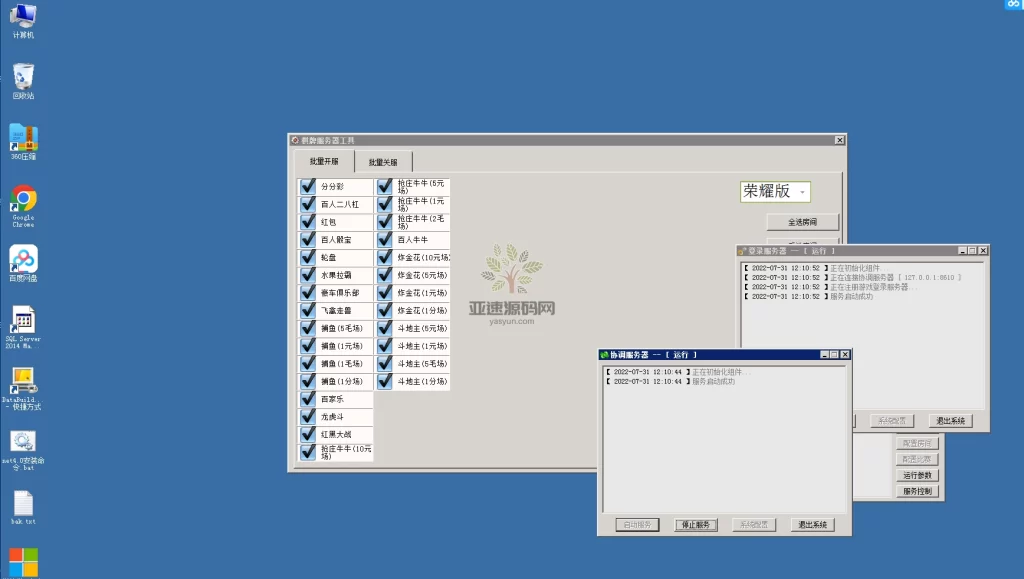Open the 计算机 desktop icon

point(23,17)
